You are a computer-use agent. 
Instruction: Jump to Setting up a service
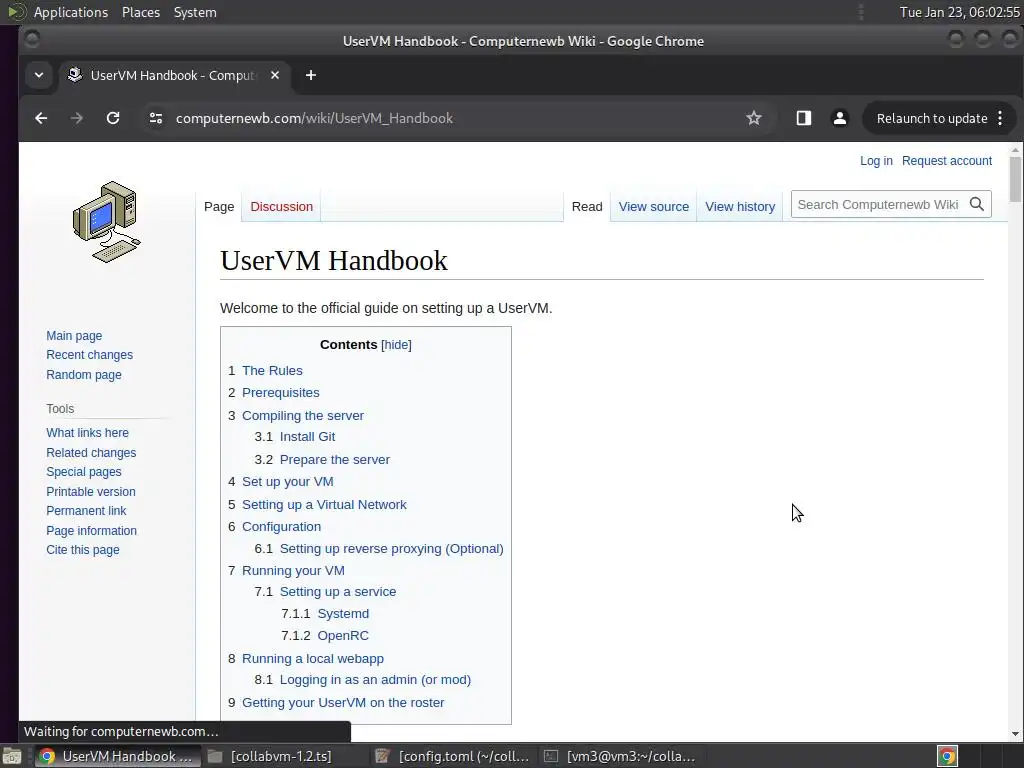(338, 592)
